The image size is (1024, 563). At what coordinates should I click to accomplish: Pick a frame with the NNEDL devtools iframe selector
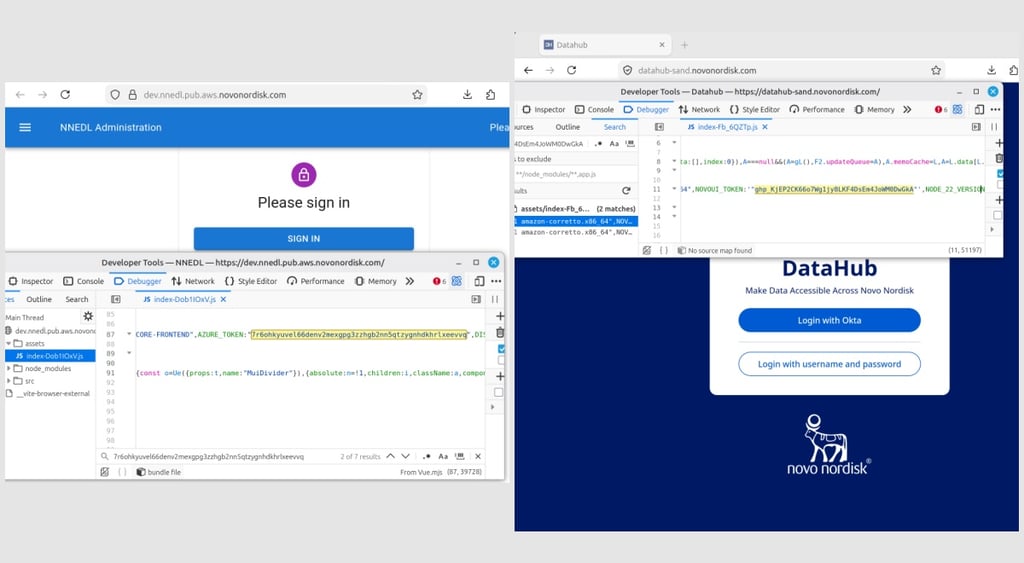(x=457, y=281)
